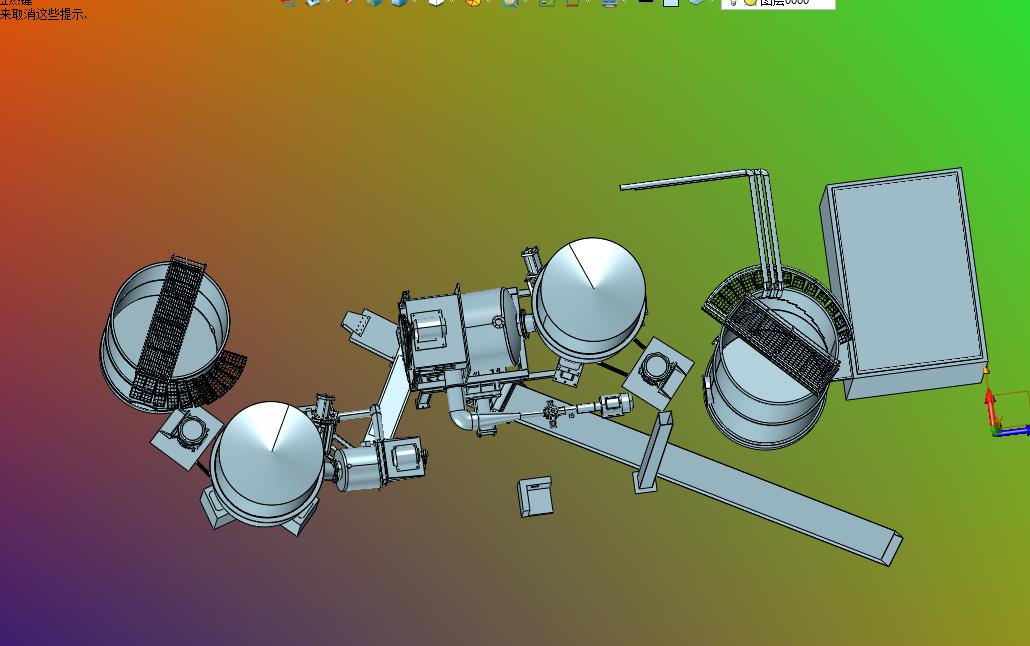Open the 图层0000 layer dropdown

pyautogui.click(x=778, y=3)
